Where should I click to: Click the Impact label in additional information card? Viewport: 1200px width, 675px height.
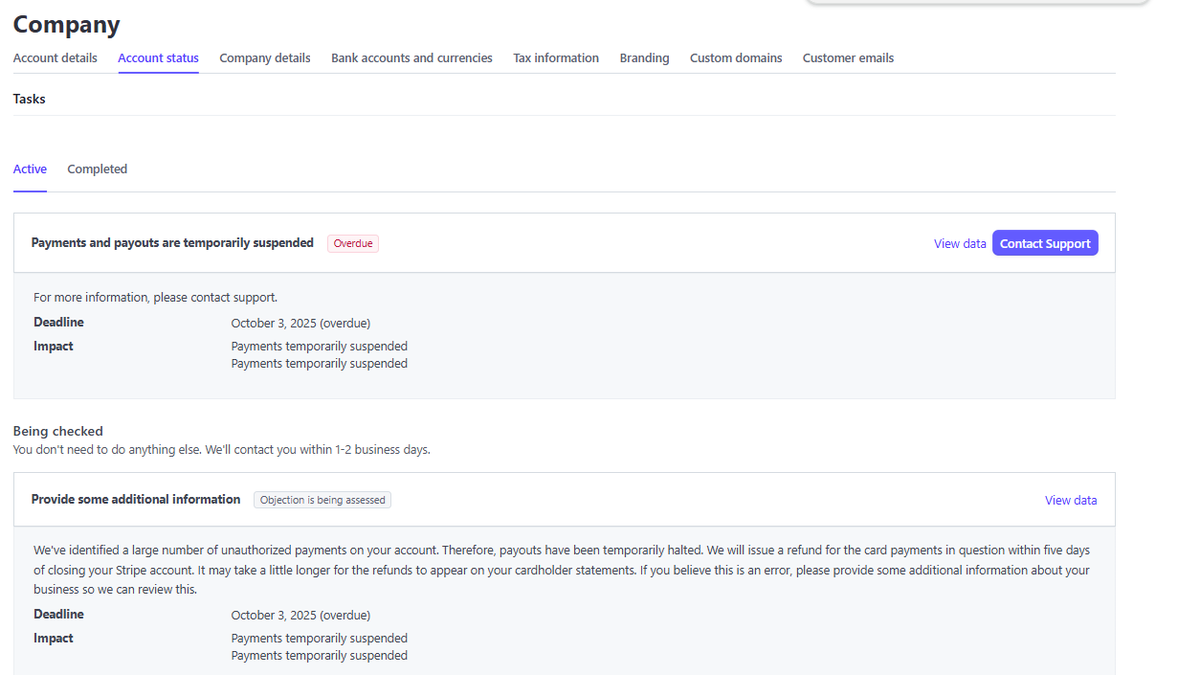click(53, 638)
